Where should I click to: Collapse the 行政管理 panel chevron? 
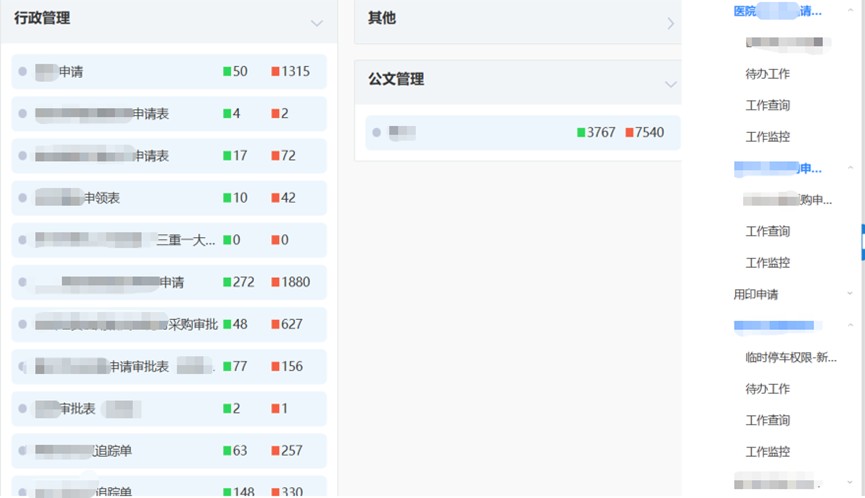pos(317,23)
